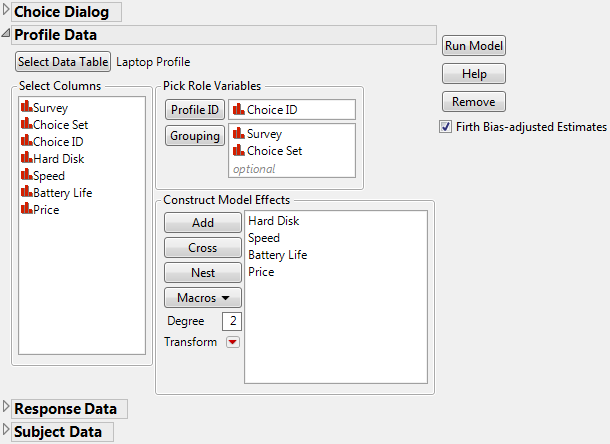Expand the Subject Data section

[x=6, y=431]
